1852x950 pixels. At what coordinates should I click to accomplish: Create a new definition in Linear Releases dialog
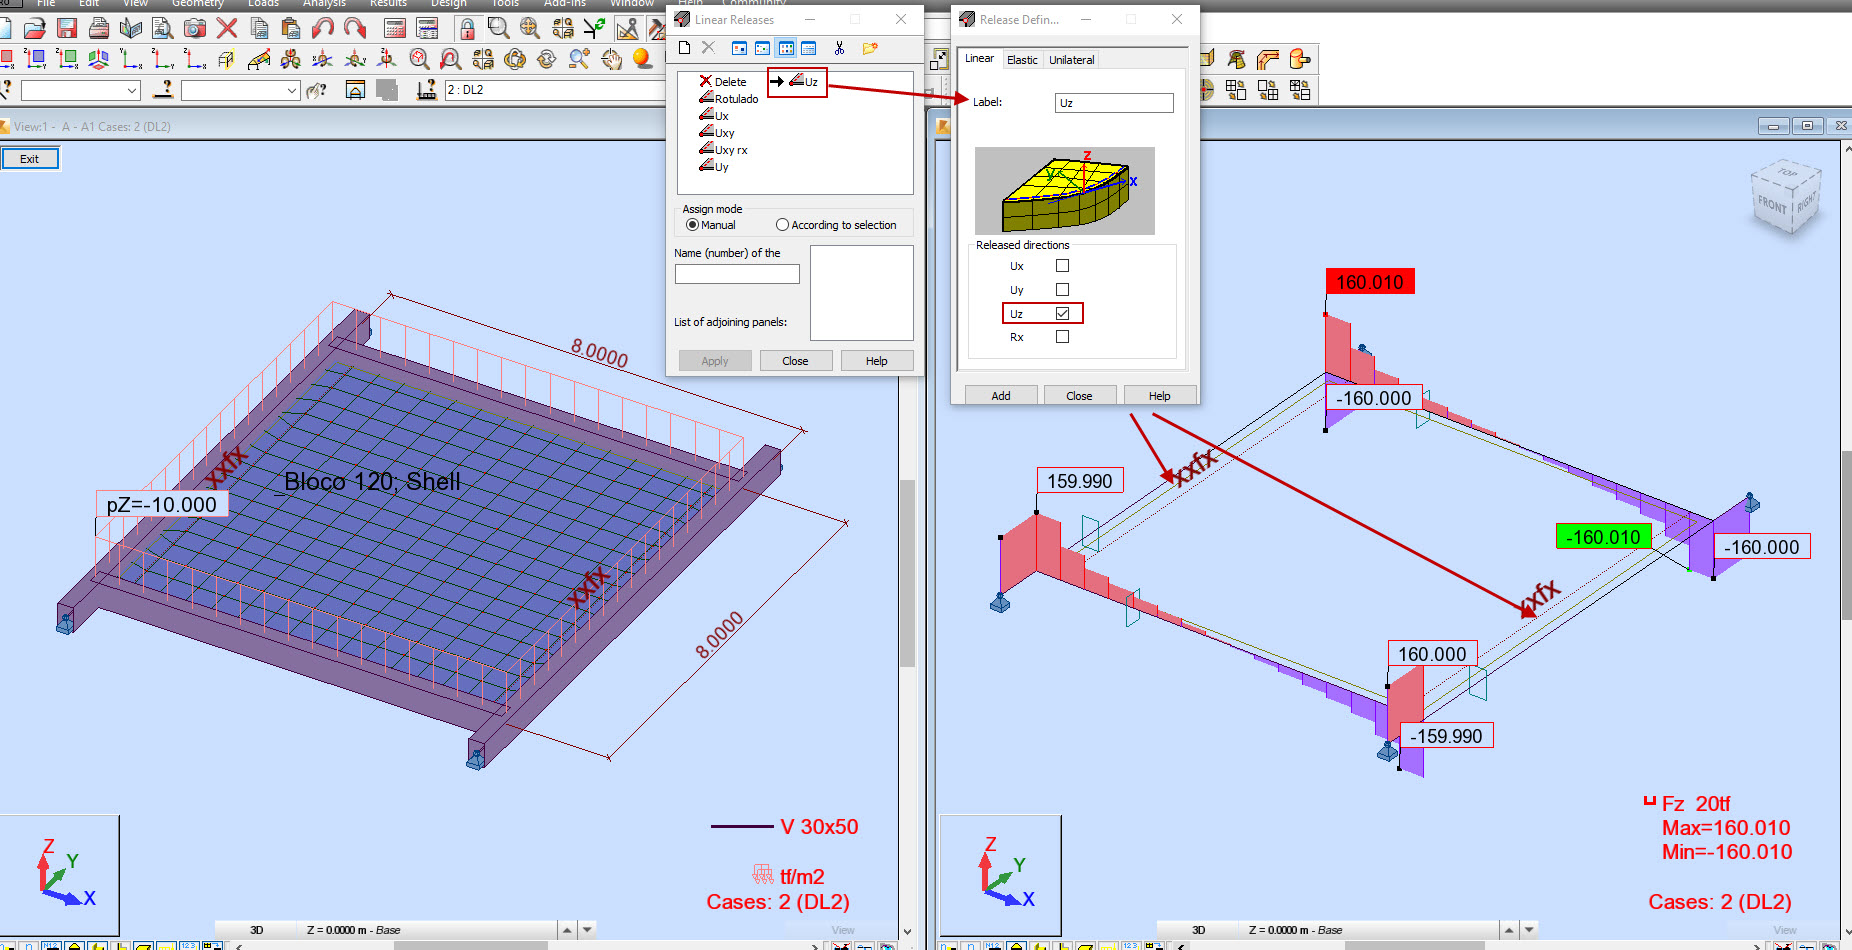click(684, 47)
